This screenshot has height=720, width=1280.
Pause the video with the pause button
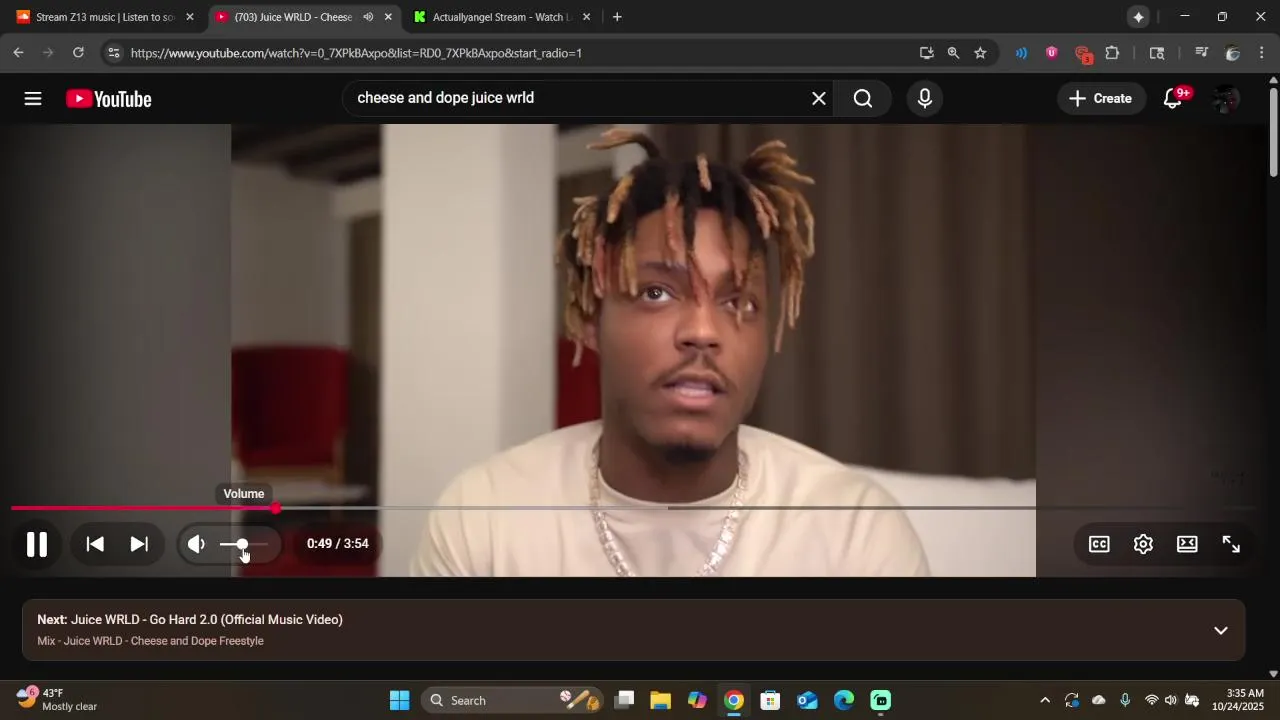click(x=37, y=544)
